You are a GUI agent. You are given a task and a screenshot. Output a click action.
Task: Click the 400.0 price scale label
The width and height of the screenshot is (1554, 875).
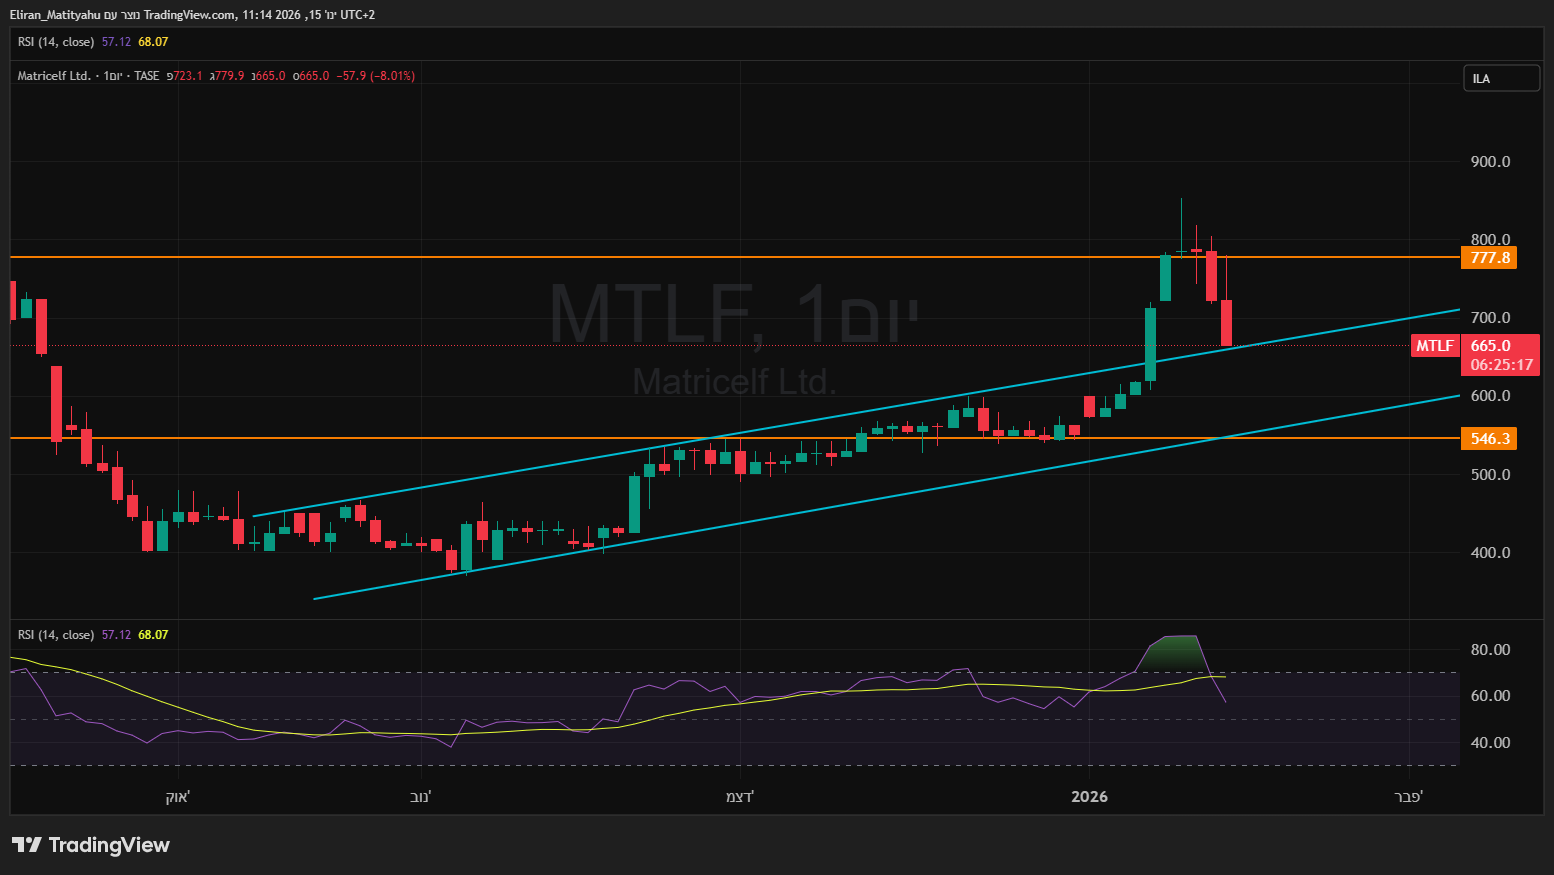pyautogui.click(x=1490, y=553)
